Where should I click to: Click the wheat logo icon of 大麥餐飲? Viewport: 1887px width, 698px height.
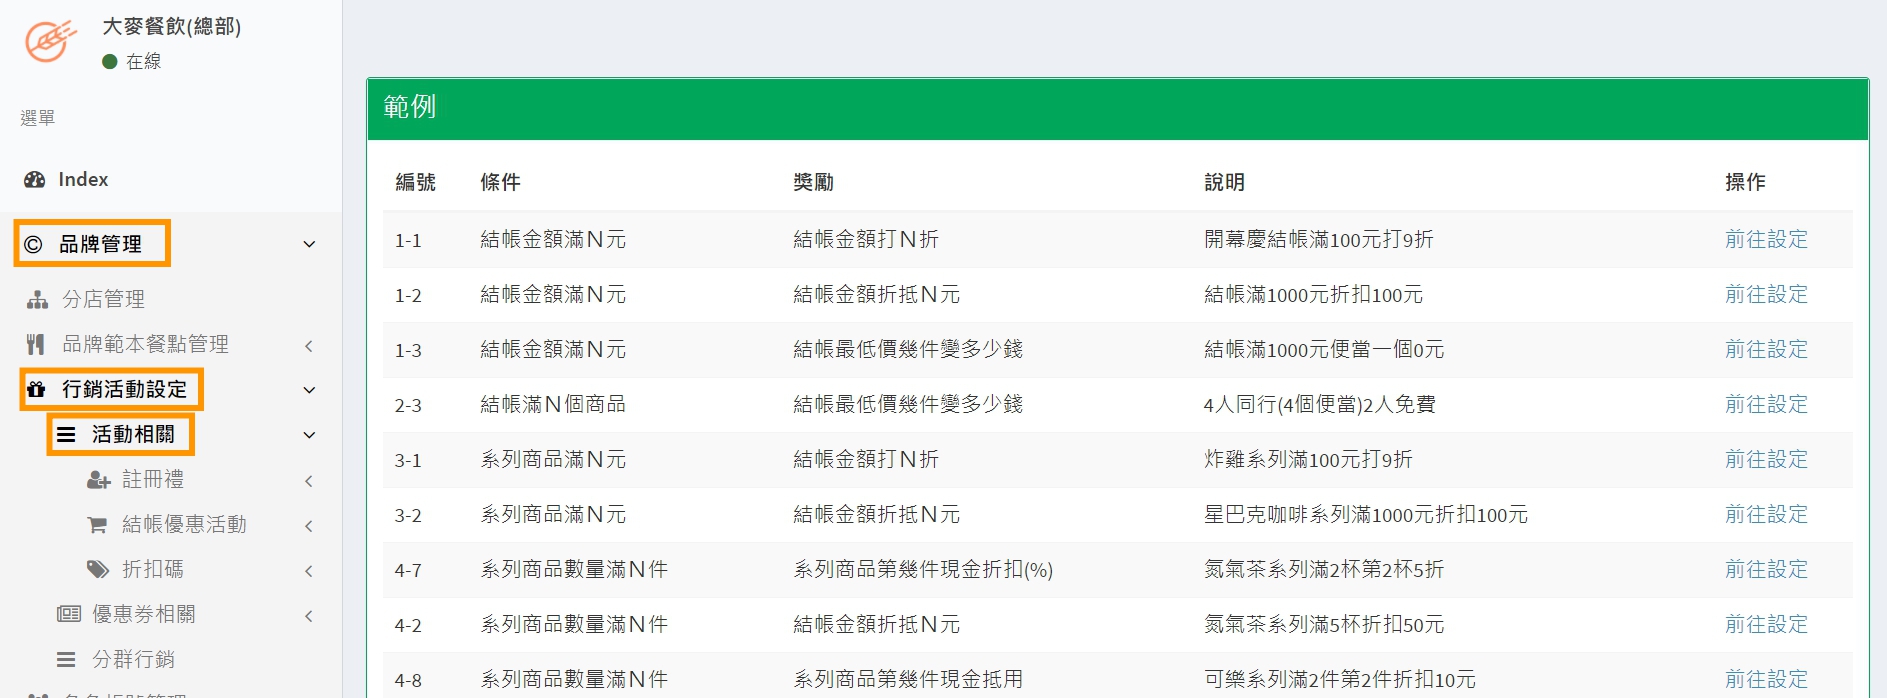tap(50, 41)
